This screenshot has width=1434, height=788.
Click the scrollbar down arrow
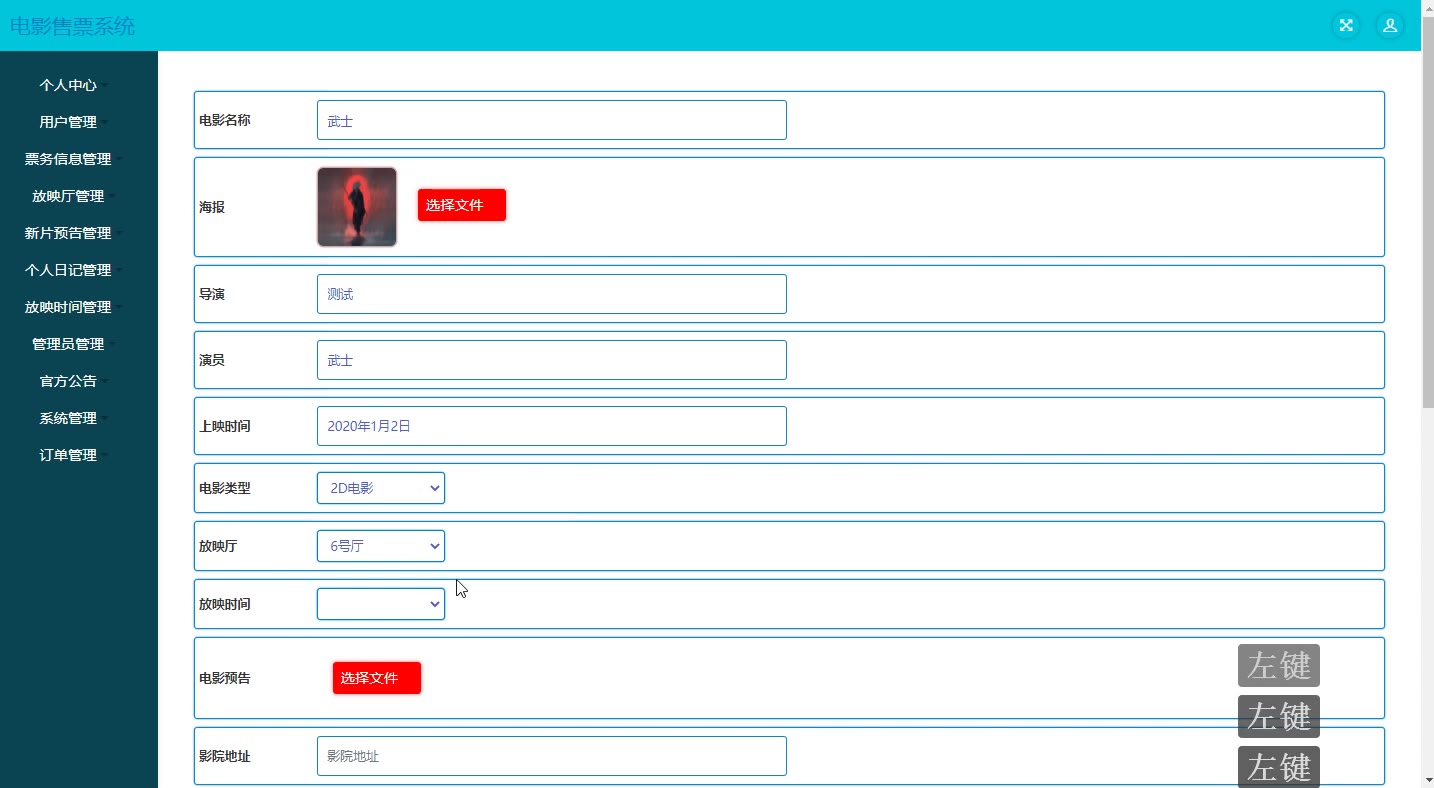pyautogui.click(x=1427, y=779)
